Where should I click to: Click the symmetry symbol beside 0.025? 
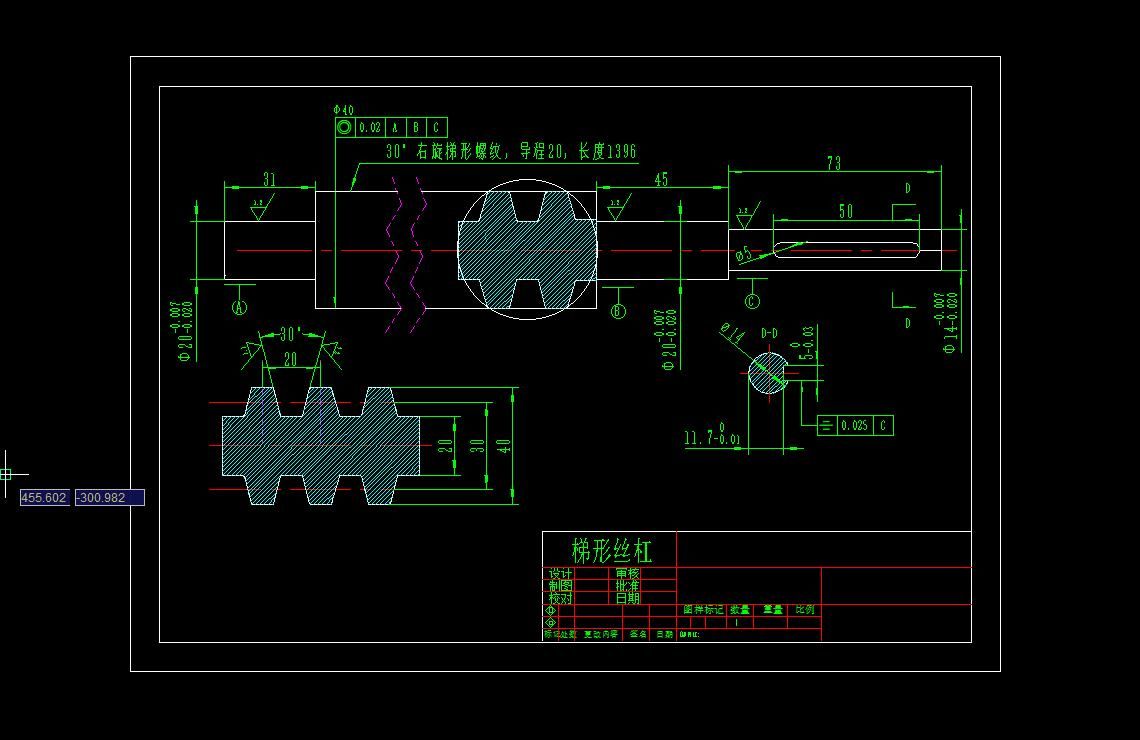[827, 425]
